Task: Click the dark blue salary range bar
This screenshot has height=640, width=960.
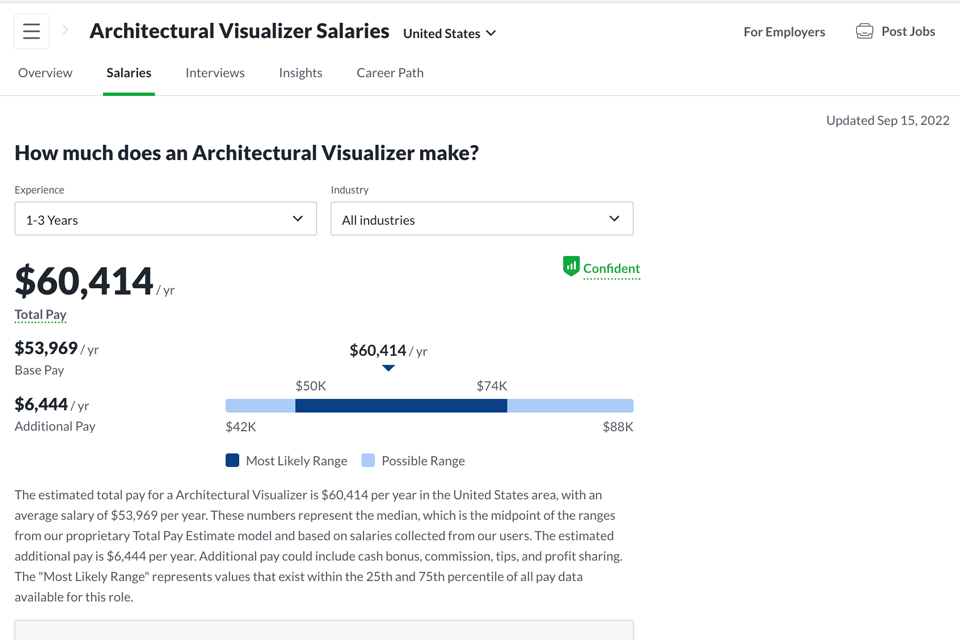Action: tap(401, 406)
